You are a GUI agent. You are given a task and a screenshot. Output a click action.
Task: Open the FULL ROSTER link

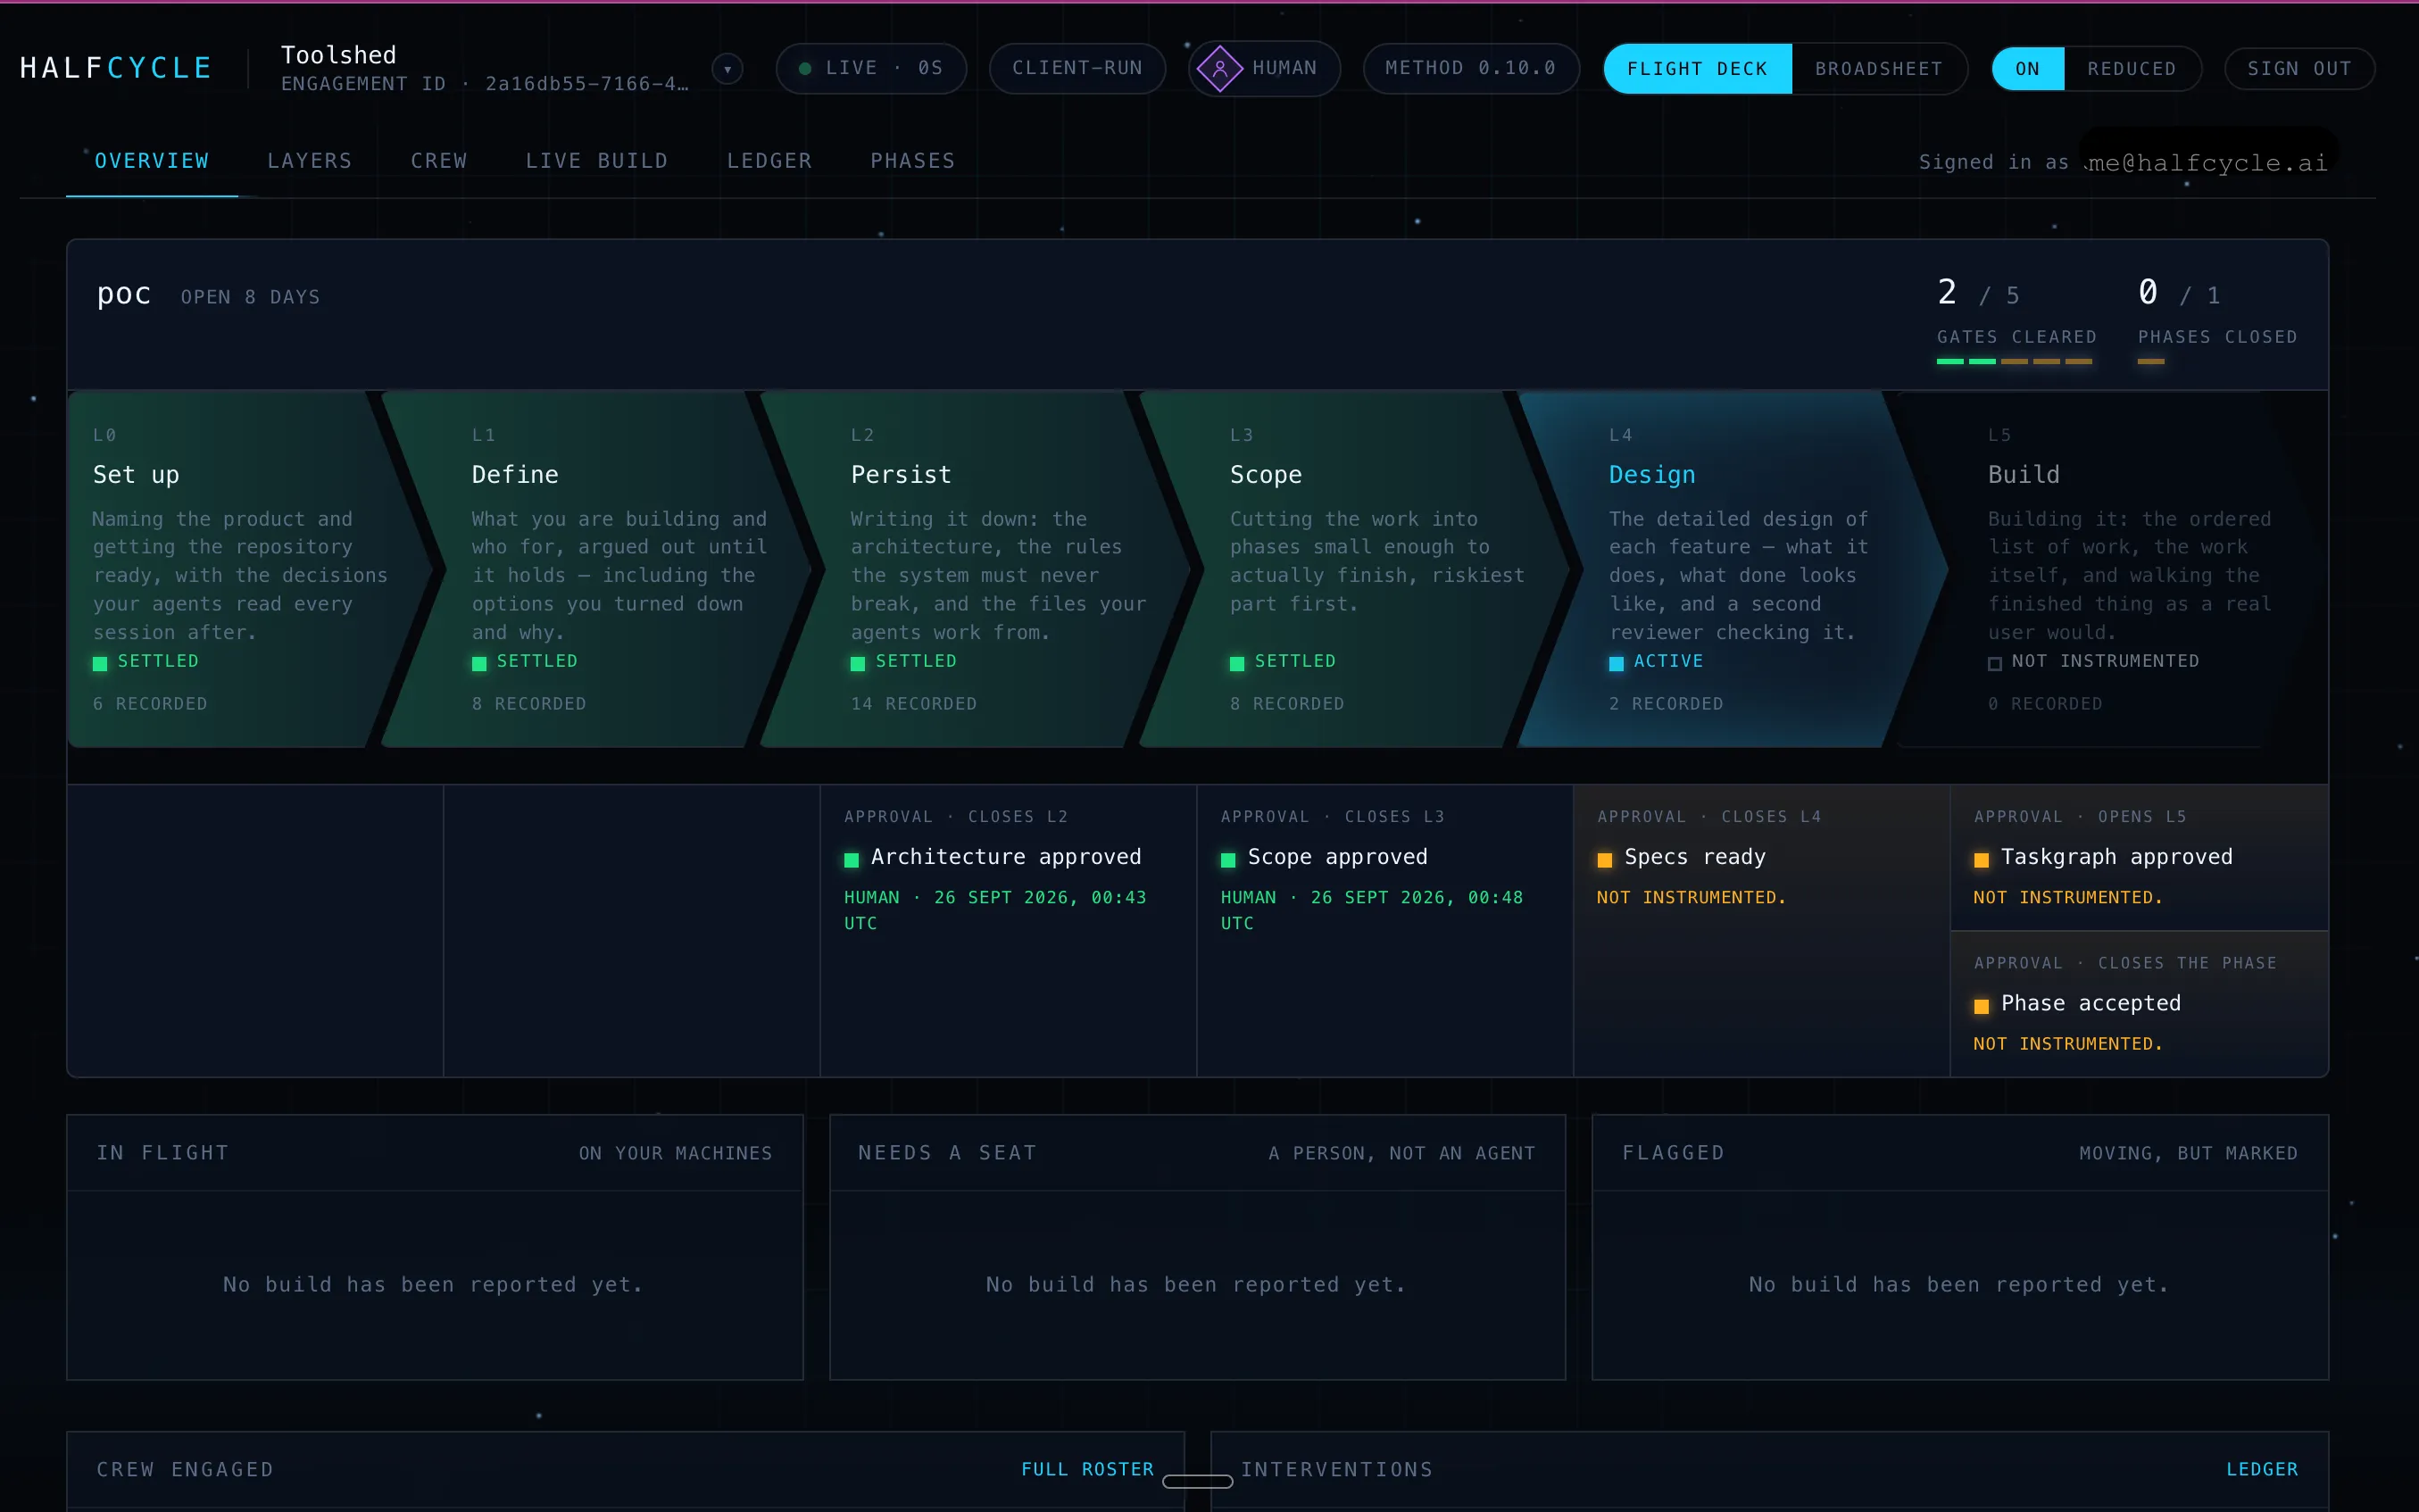1087,1469
